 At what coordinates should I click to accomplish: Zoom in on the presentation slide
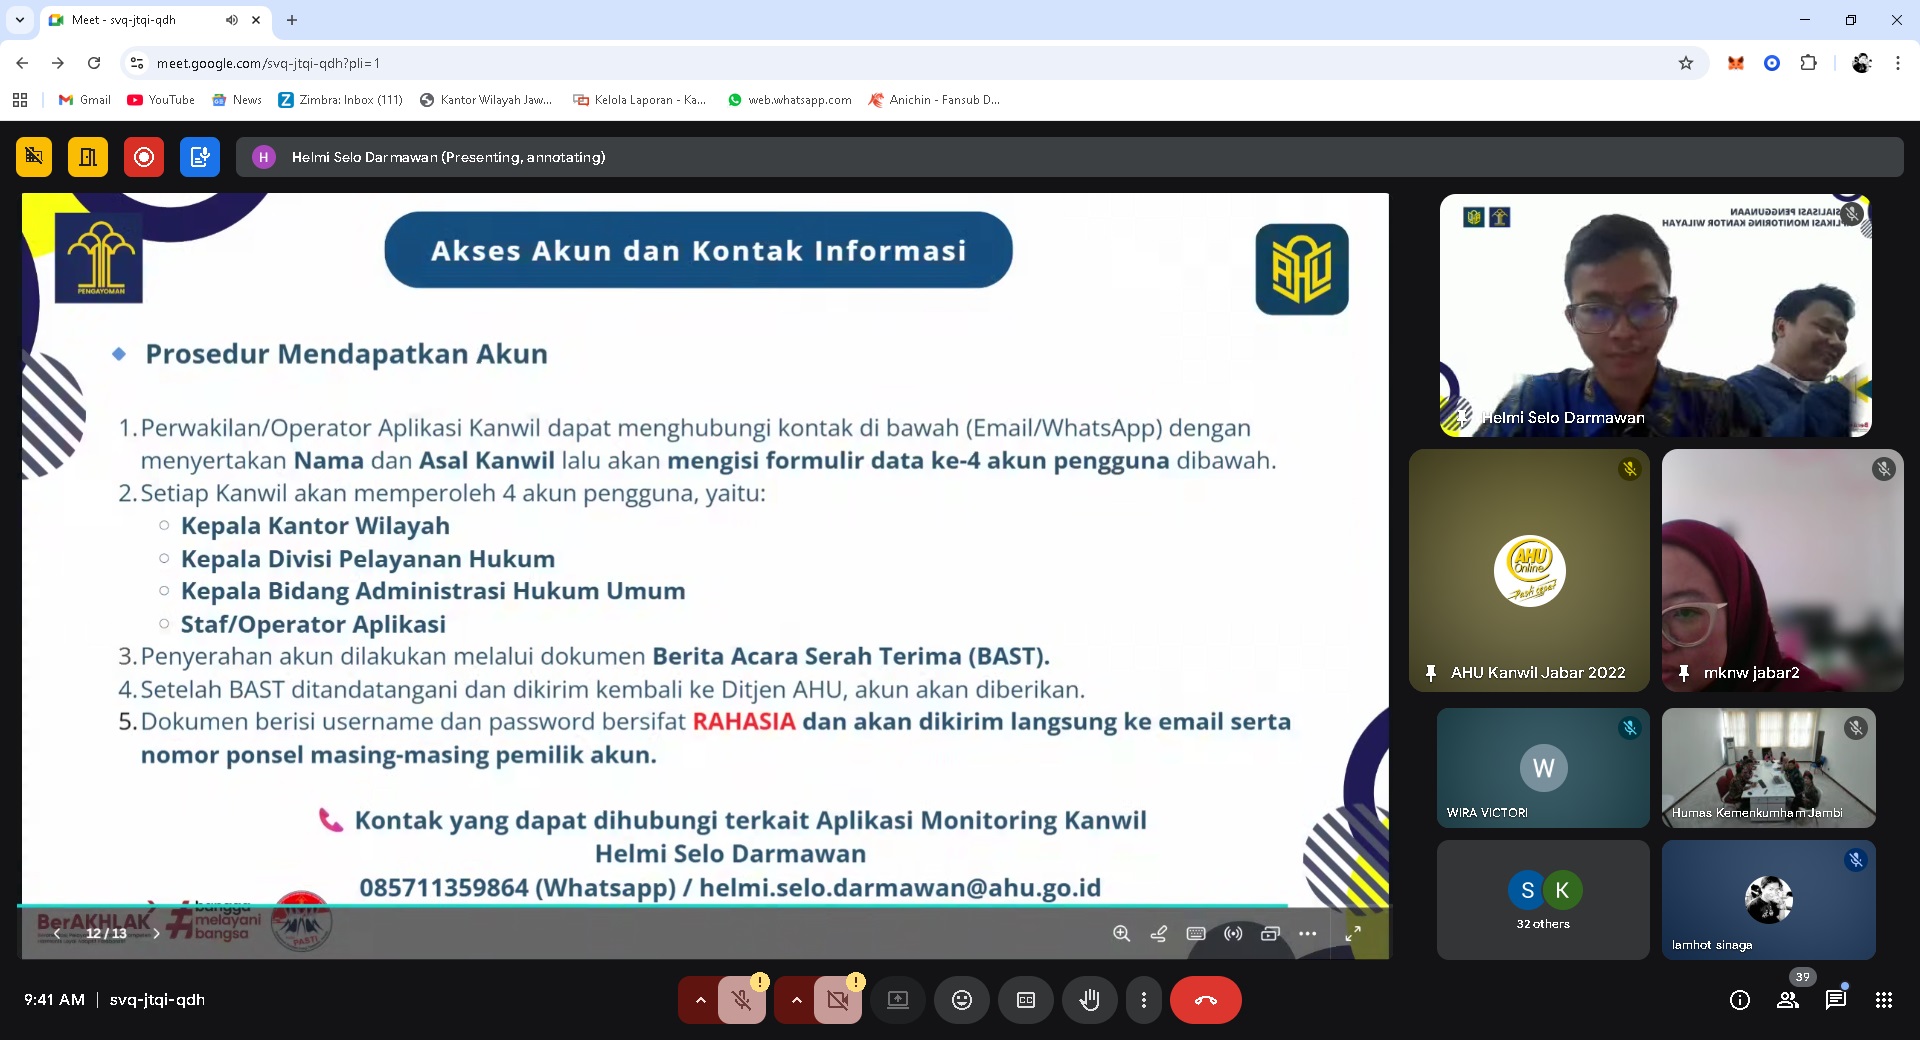point(1121,933)
